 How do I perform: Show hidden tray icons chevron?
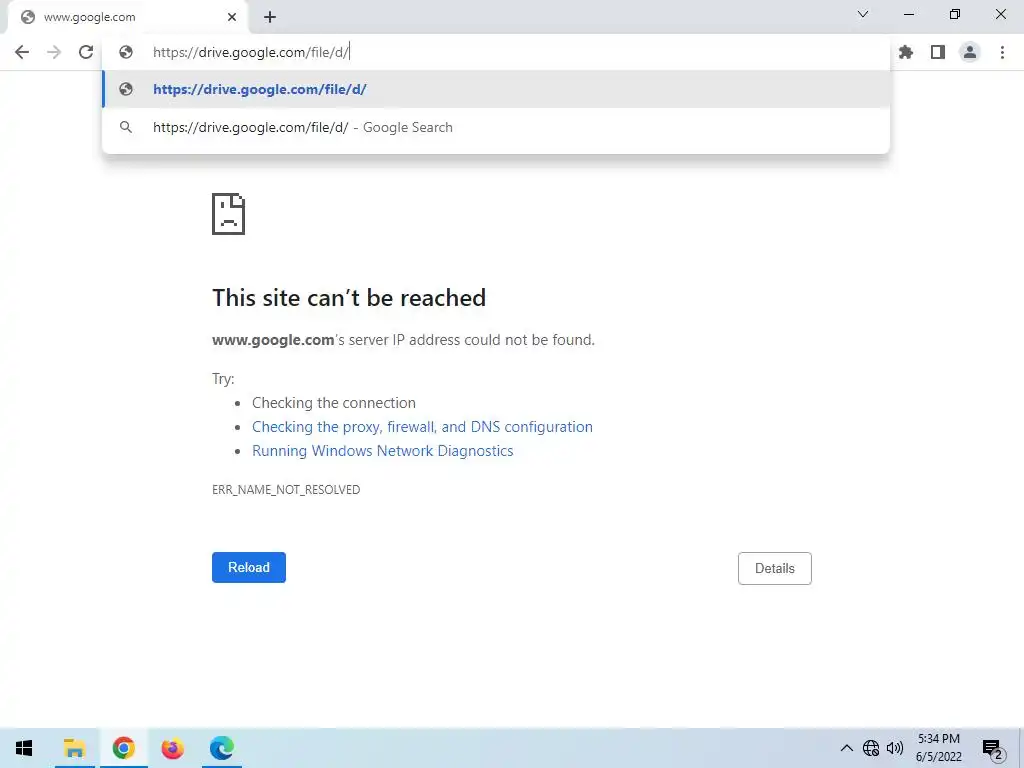(x=846, y=748)
